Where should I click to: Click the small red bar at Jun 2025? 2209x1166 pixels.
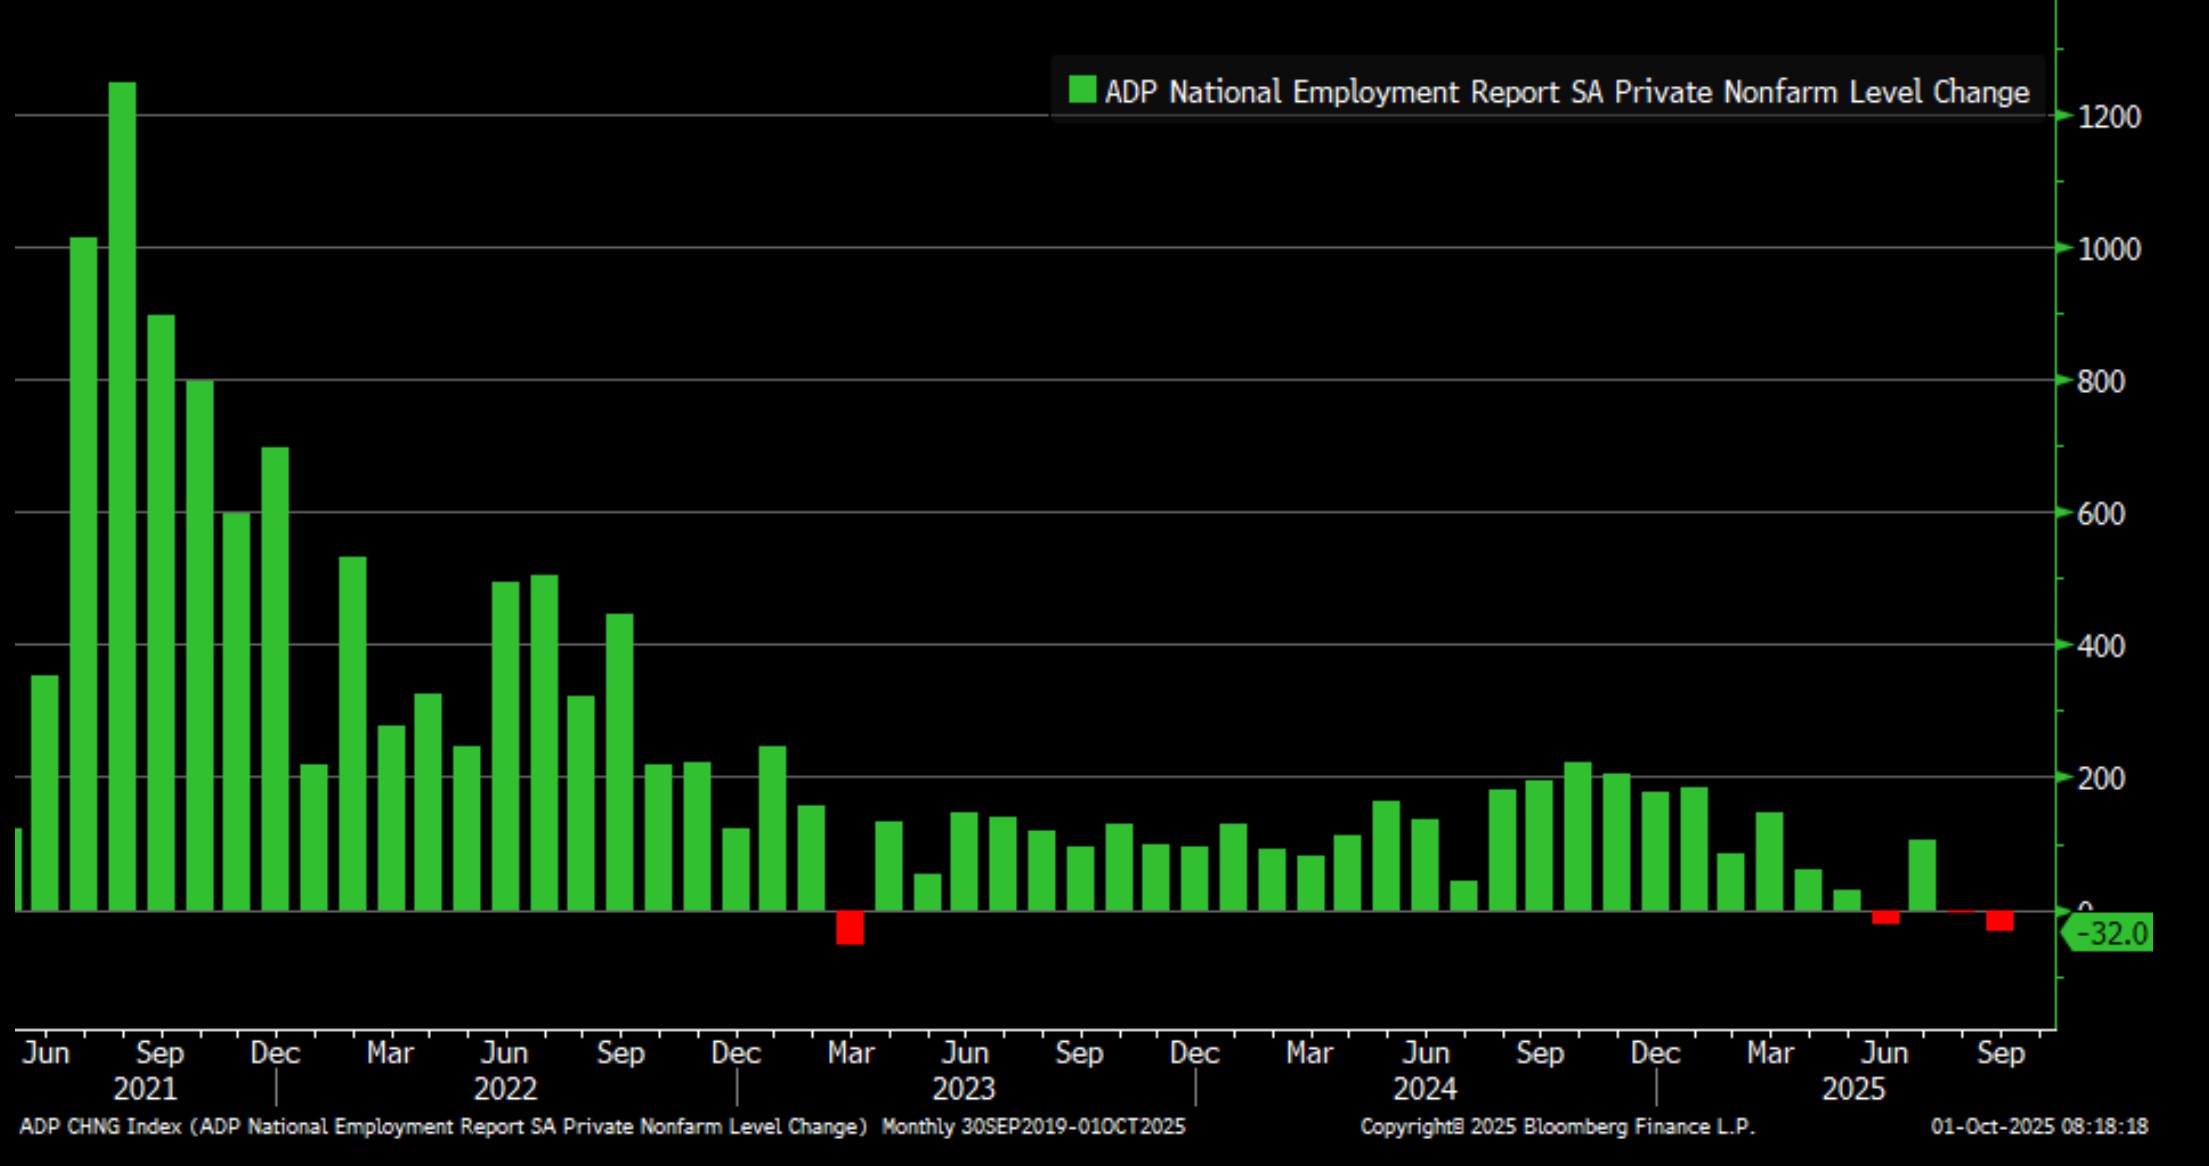click(1885, 917)
